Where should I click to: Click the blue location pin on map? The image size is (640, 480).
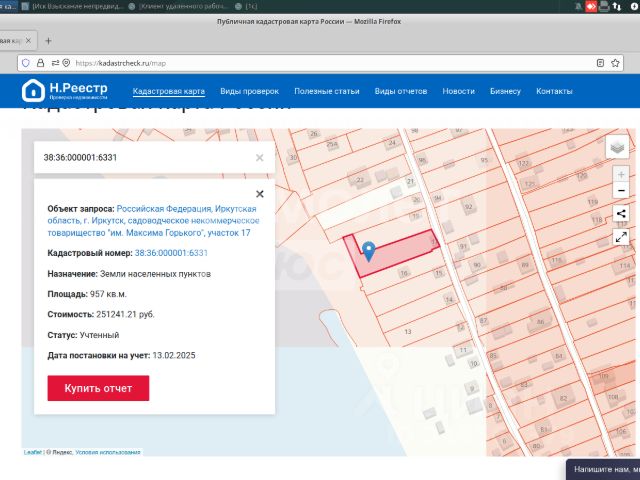369,251
